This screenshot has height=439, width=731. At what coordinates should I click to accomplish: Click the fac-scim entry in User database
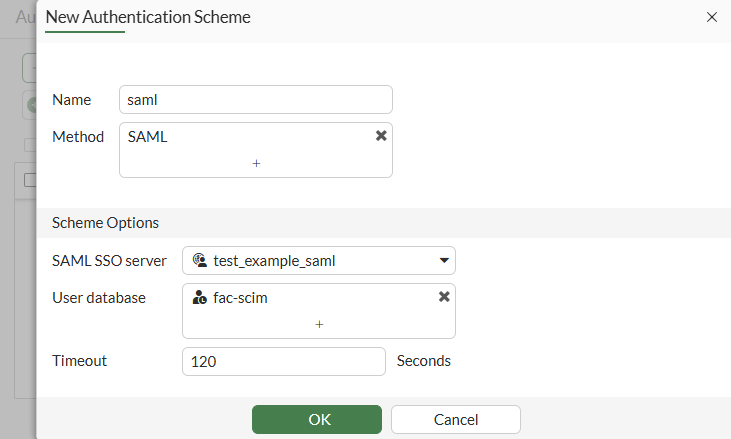pyautogui.click(x=240, y=297)
